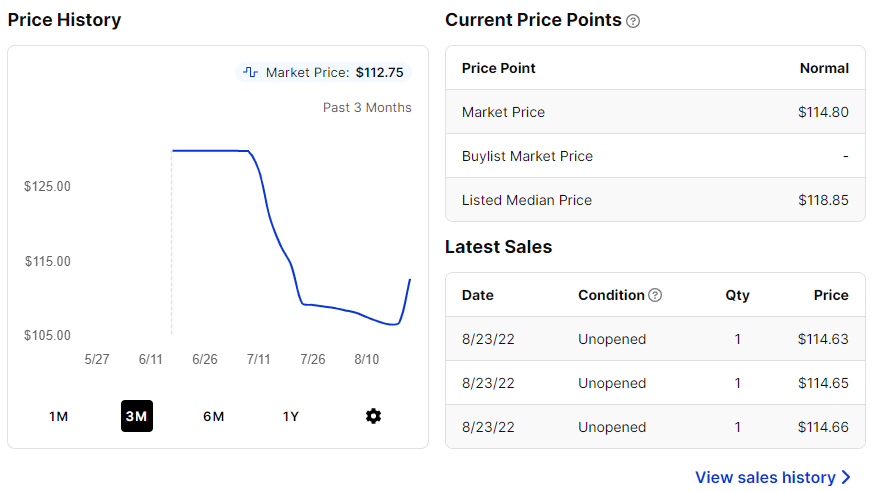
Task: Click the Price History heading
Action: click(64, 20)
